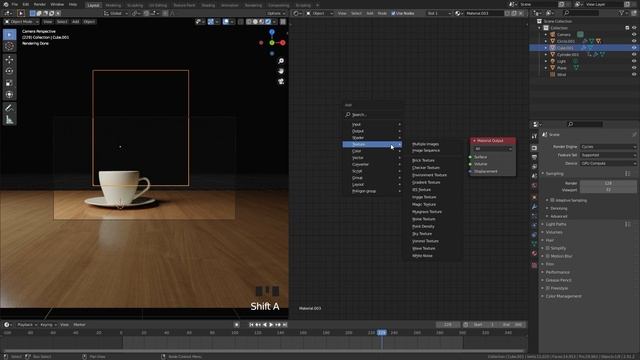Click the Blender logo icon
The width and height of the screenshot is (640, 360).
6,4
